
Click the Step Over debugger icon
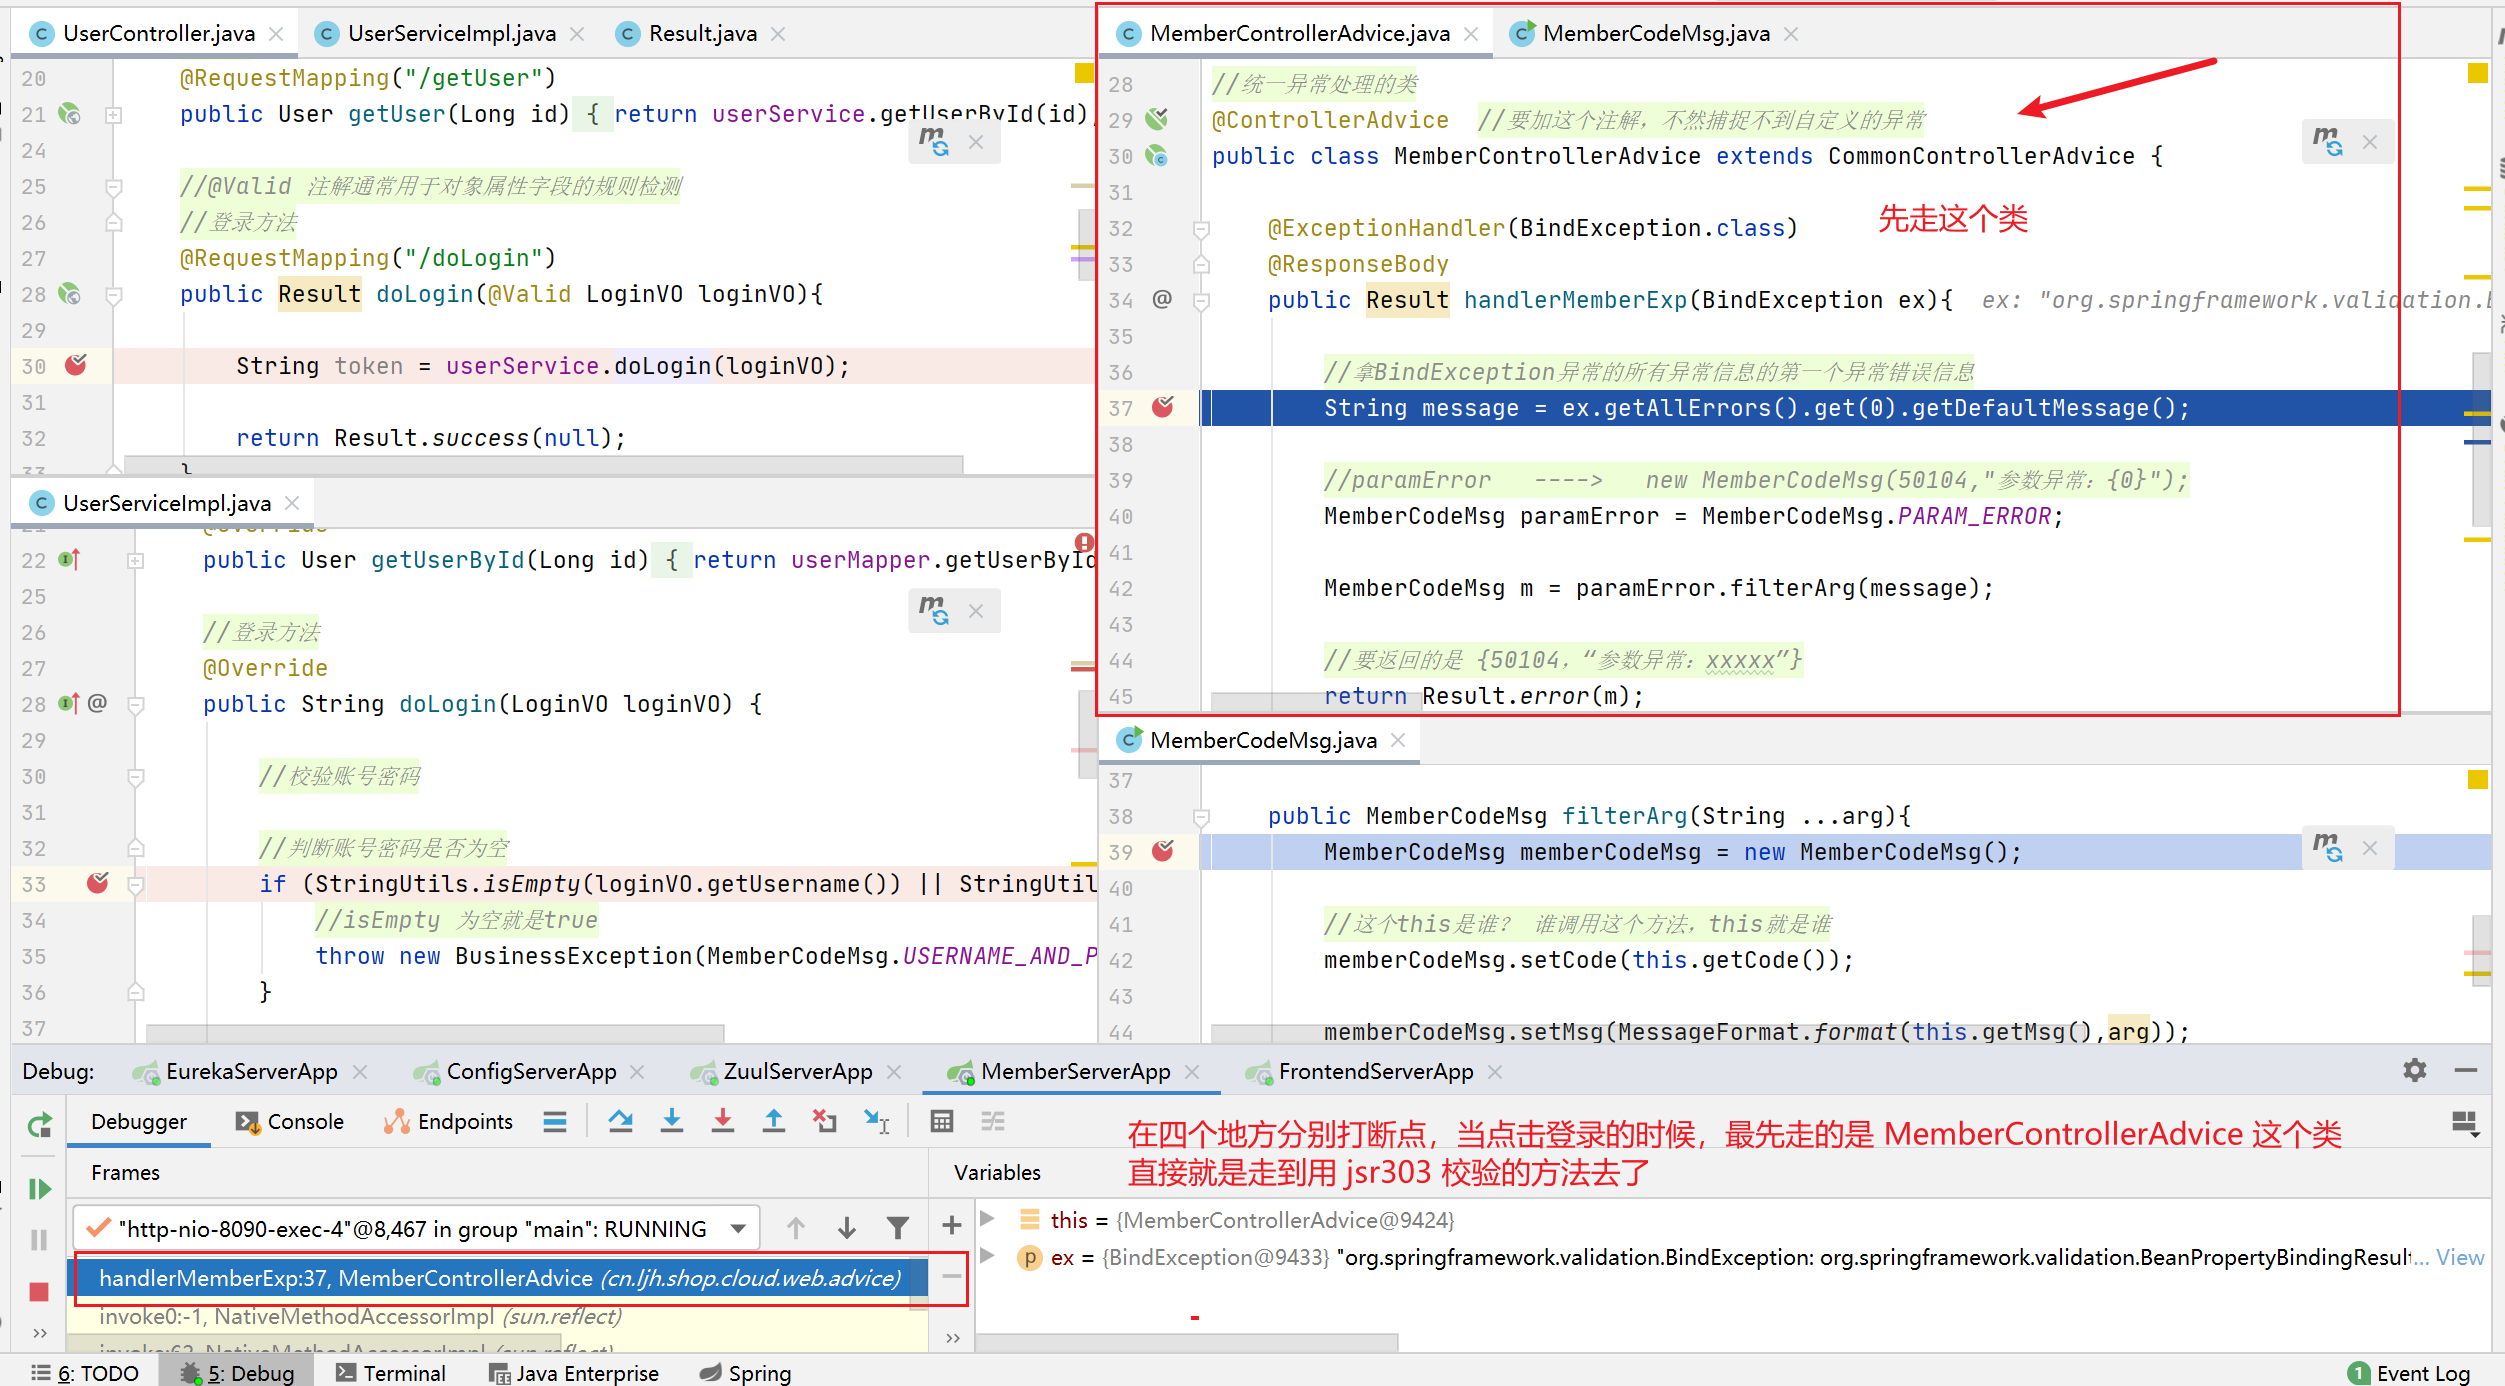click(620, 1122)
